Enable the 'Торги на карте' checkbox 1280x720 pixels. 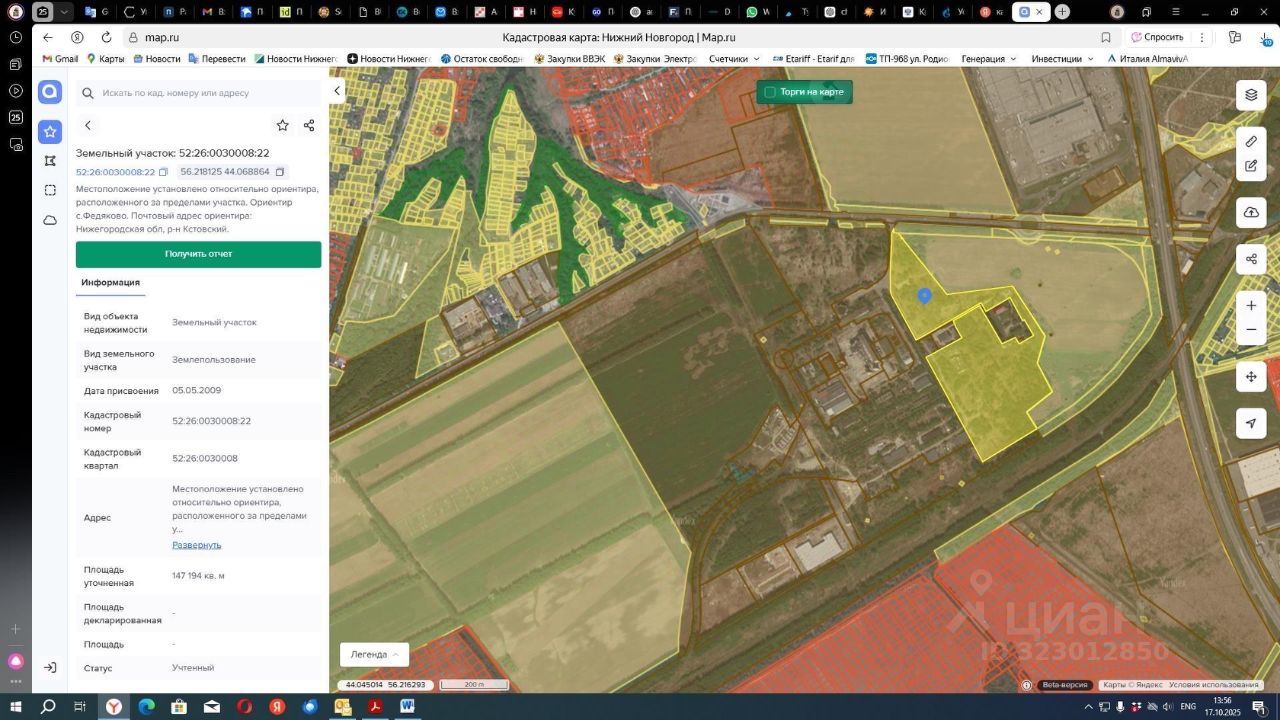[770, 92]
